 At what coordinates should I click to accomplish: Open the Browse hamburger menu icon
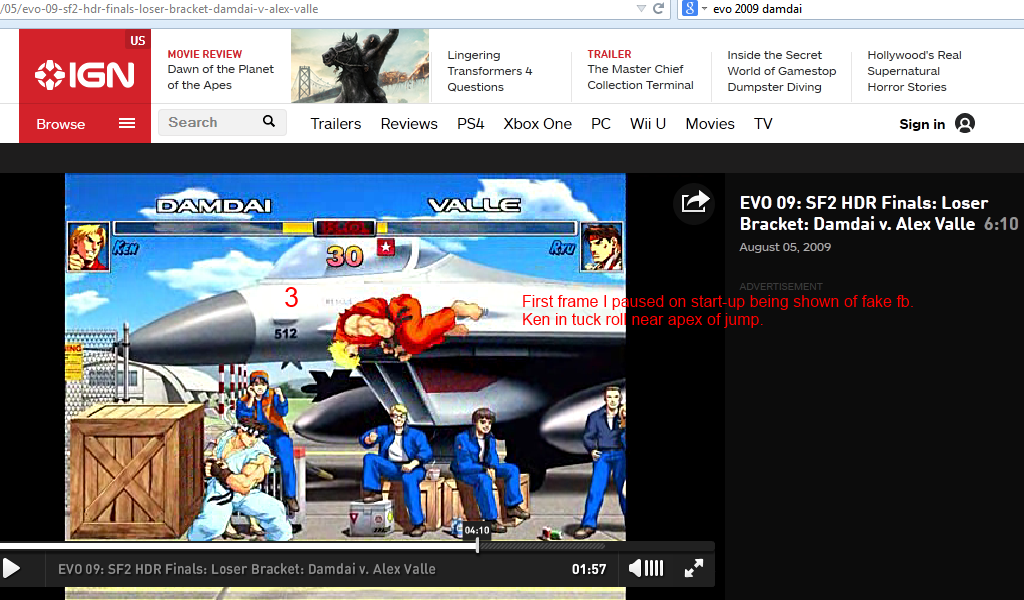[x=127, y=123]
